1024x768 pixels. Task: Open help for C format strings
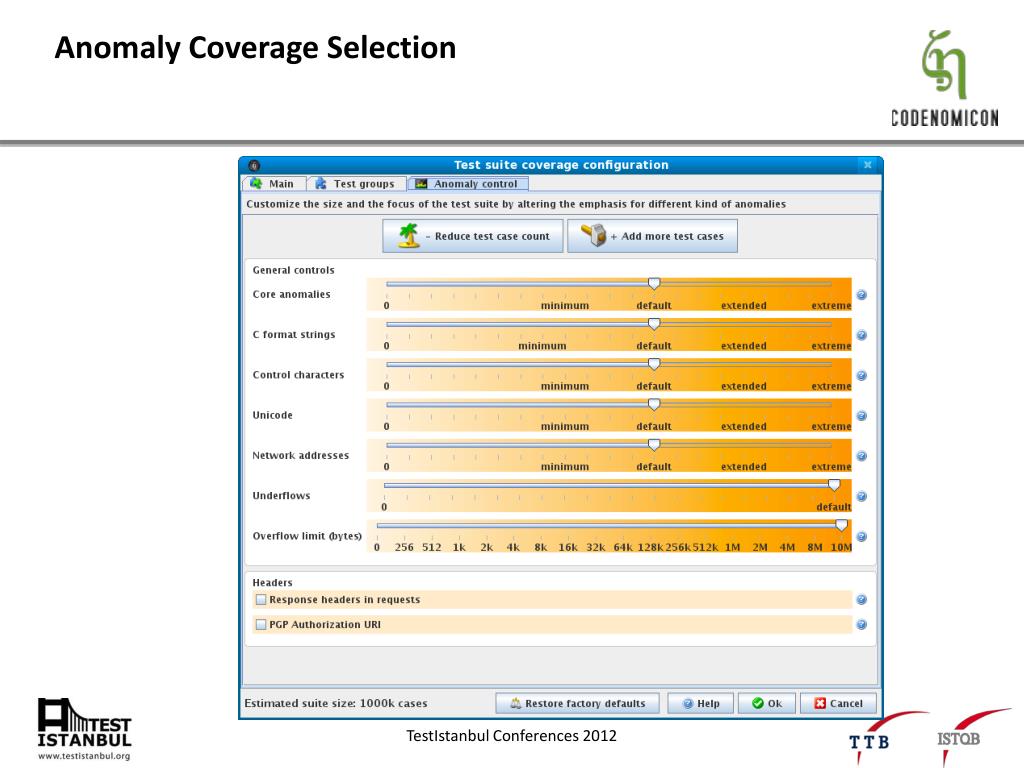click(861, 335)
